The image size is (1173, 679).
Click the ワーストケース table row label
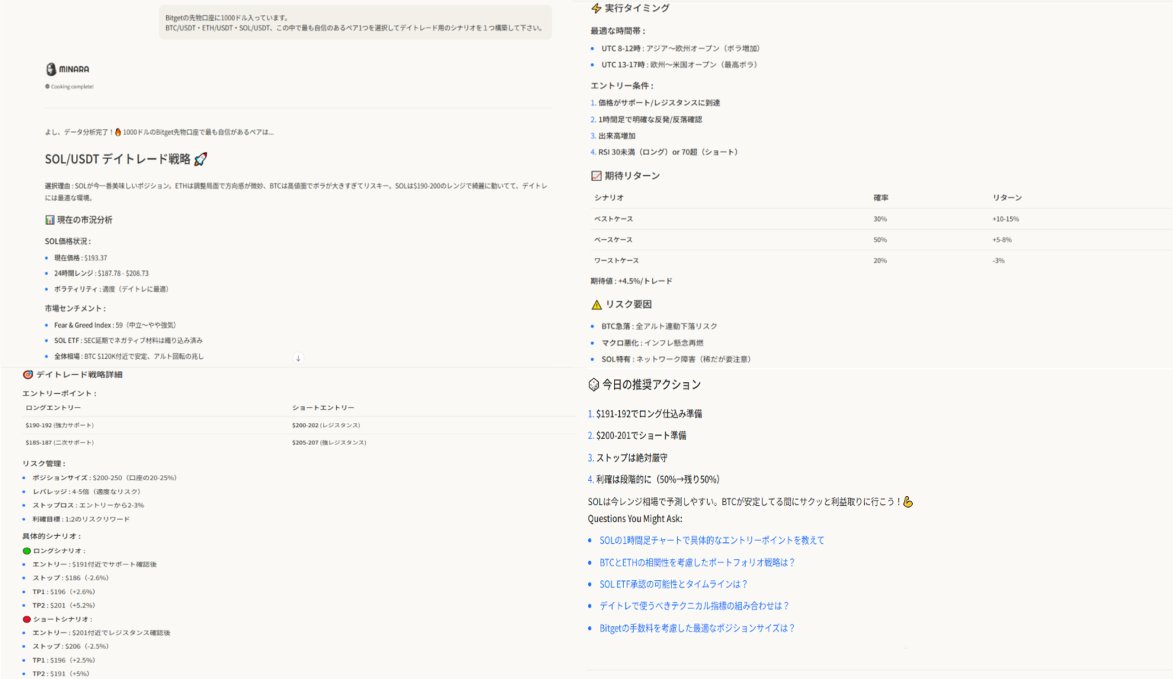616,261
